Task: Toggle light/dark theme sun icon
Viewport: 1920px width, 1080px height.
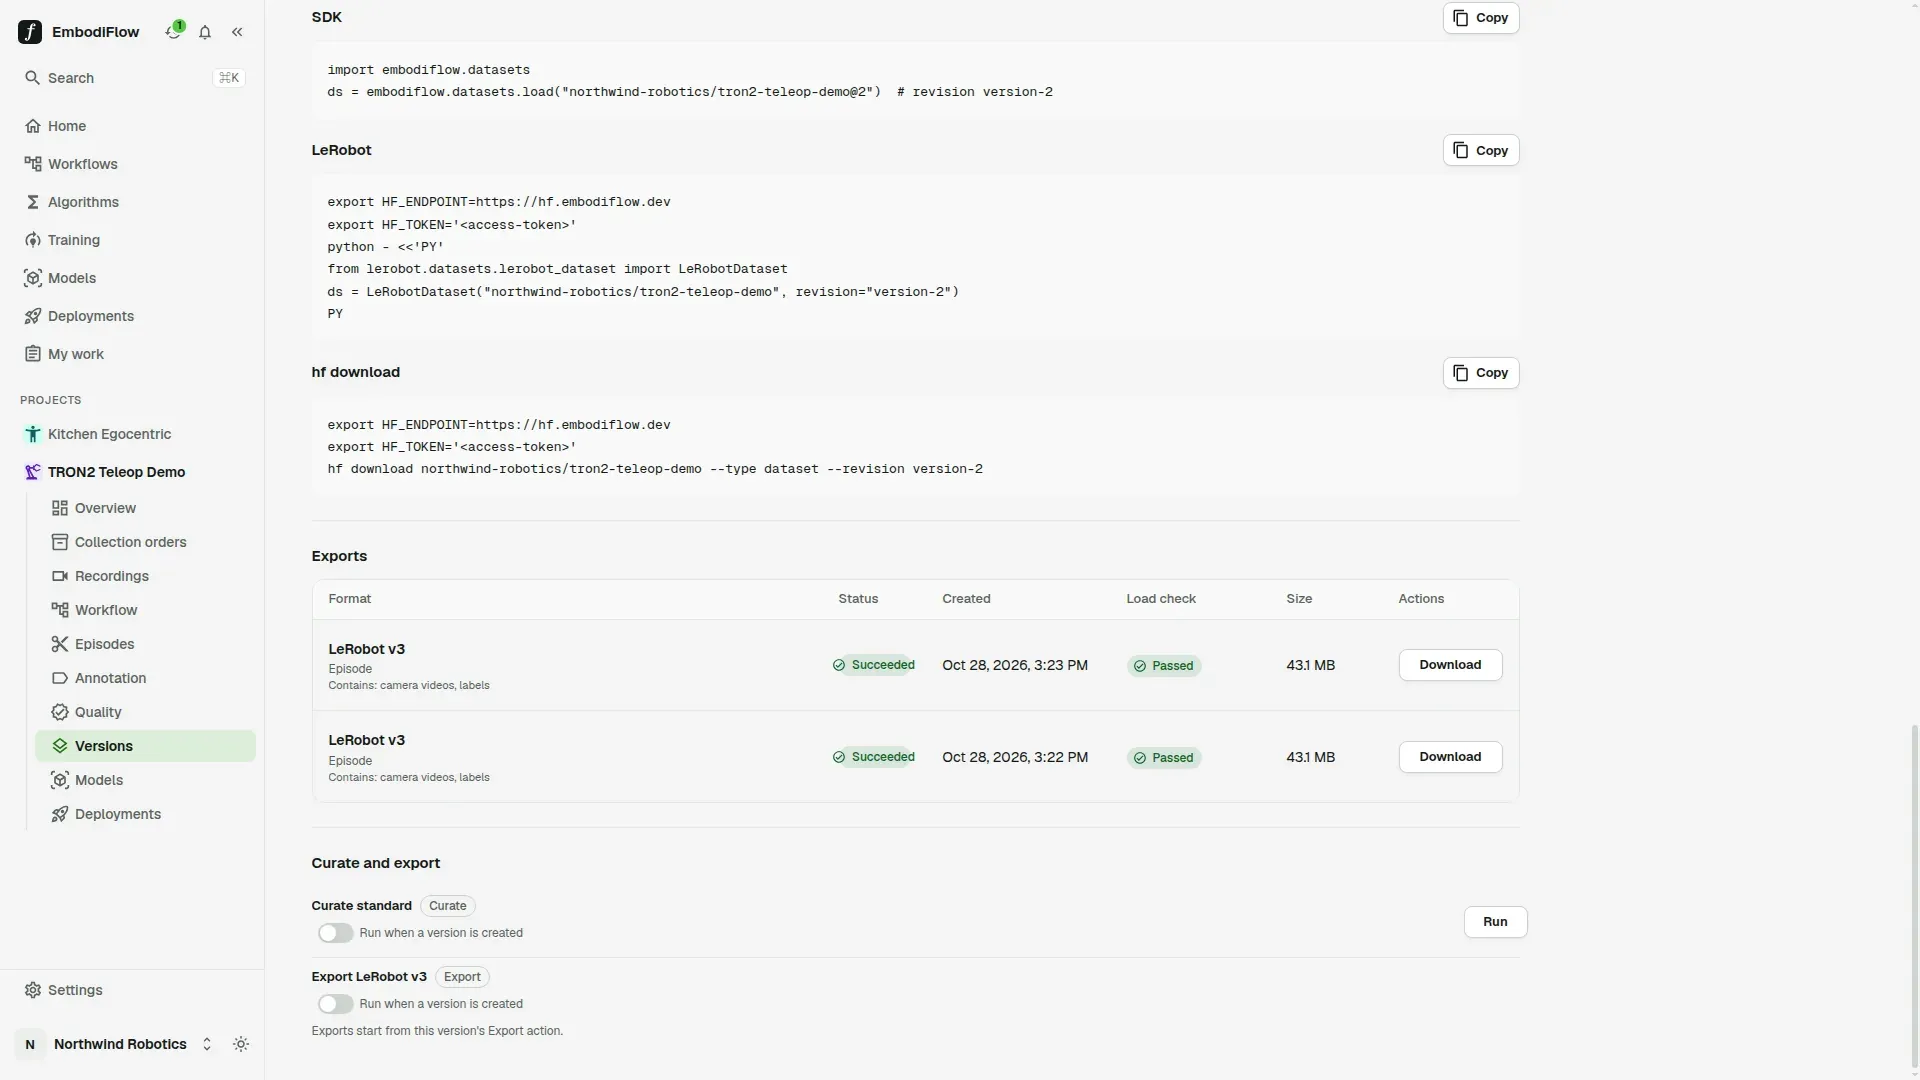Action: click(x=241, y=1044)
